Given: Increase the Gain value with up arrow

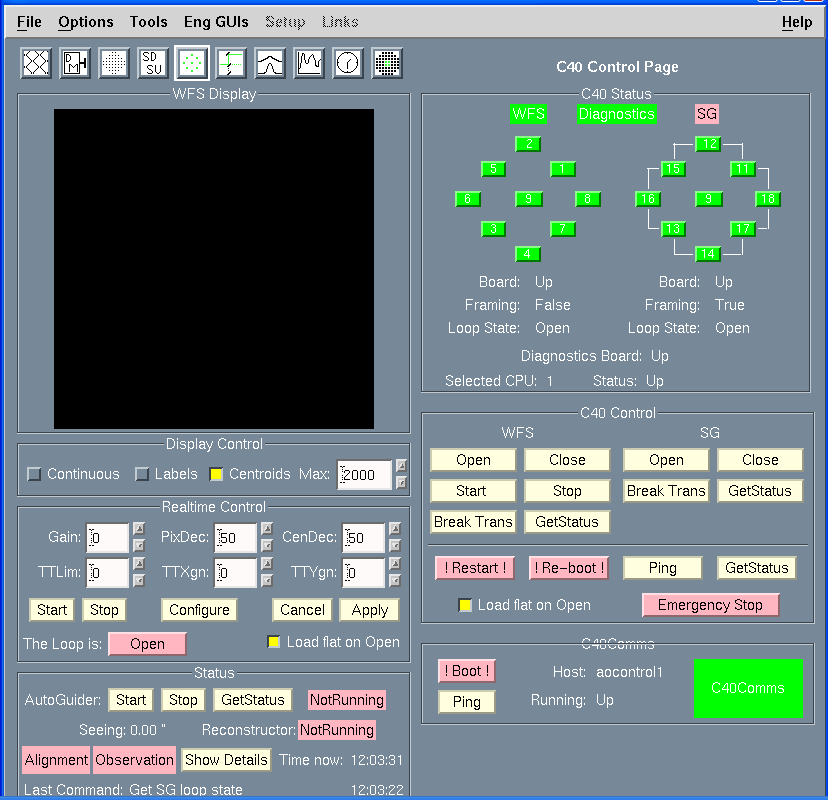Looking at the screenshot, I should (x=139, y=530).
